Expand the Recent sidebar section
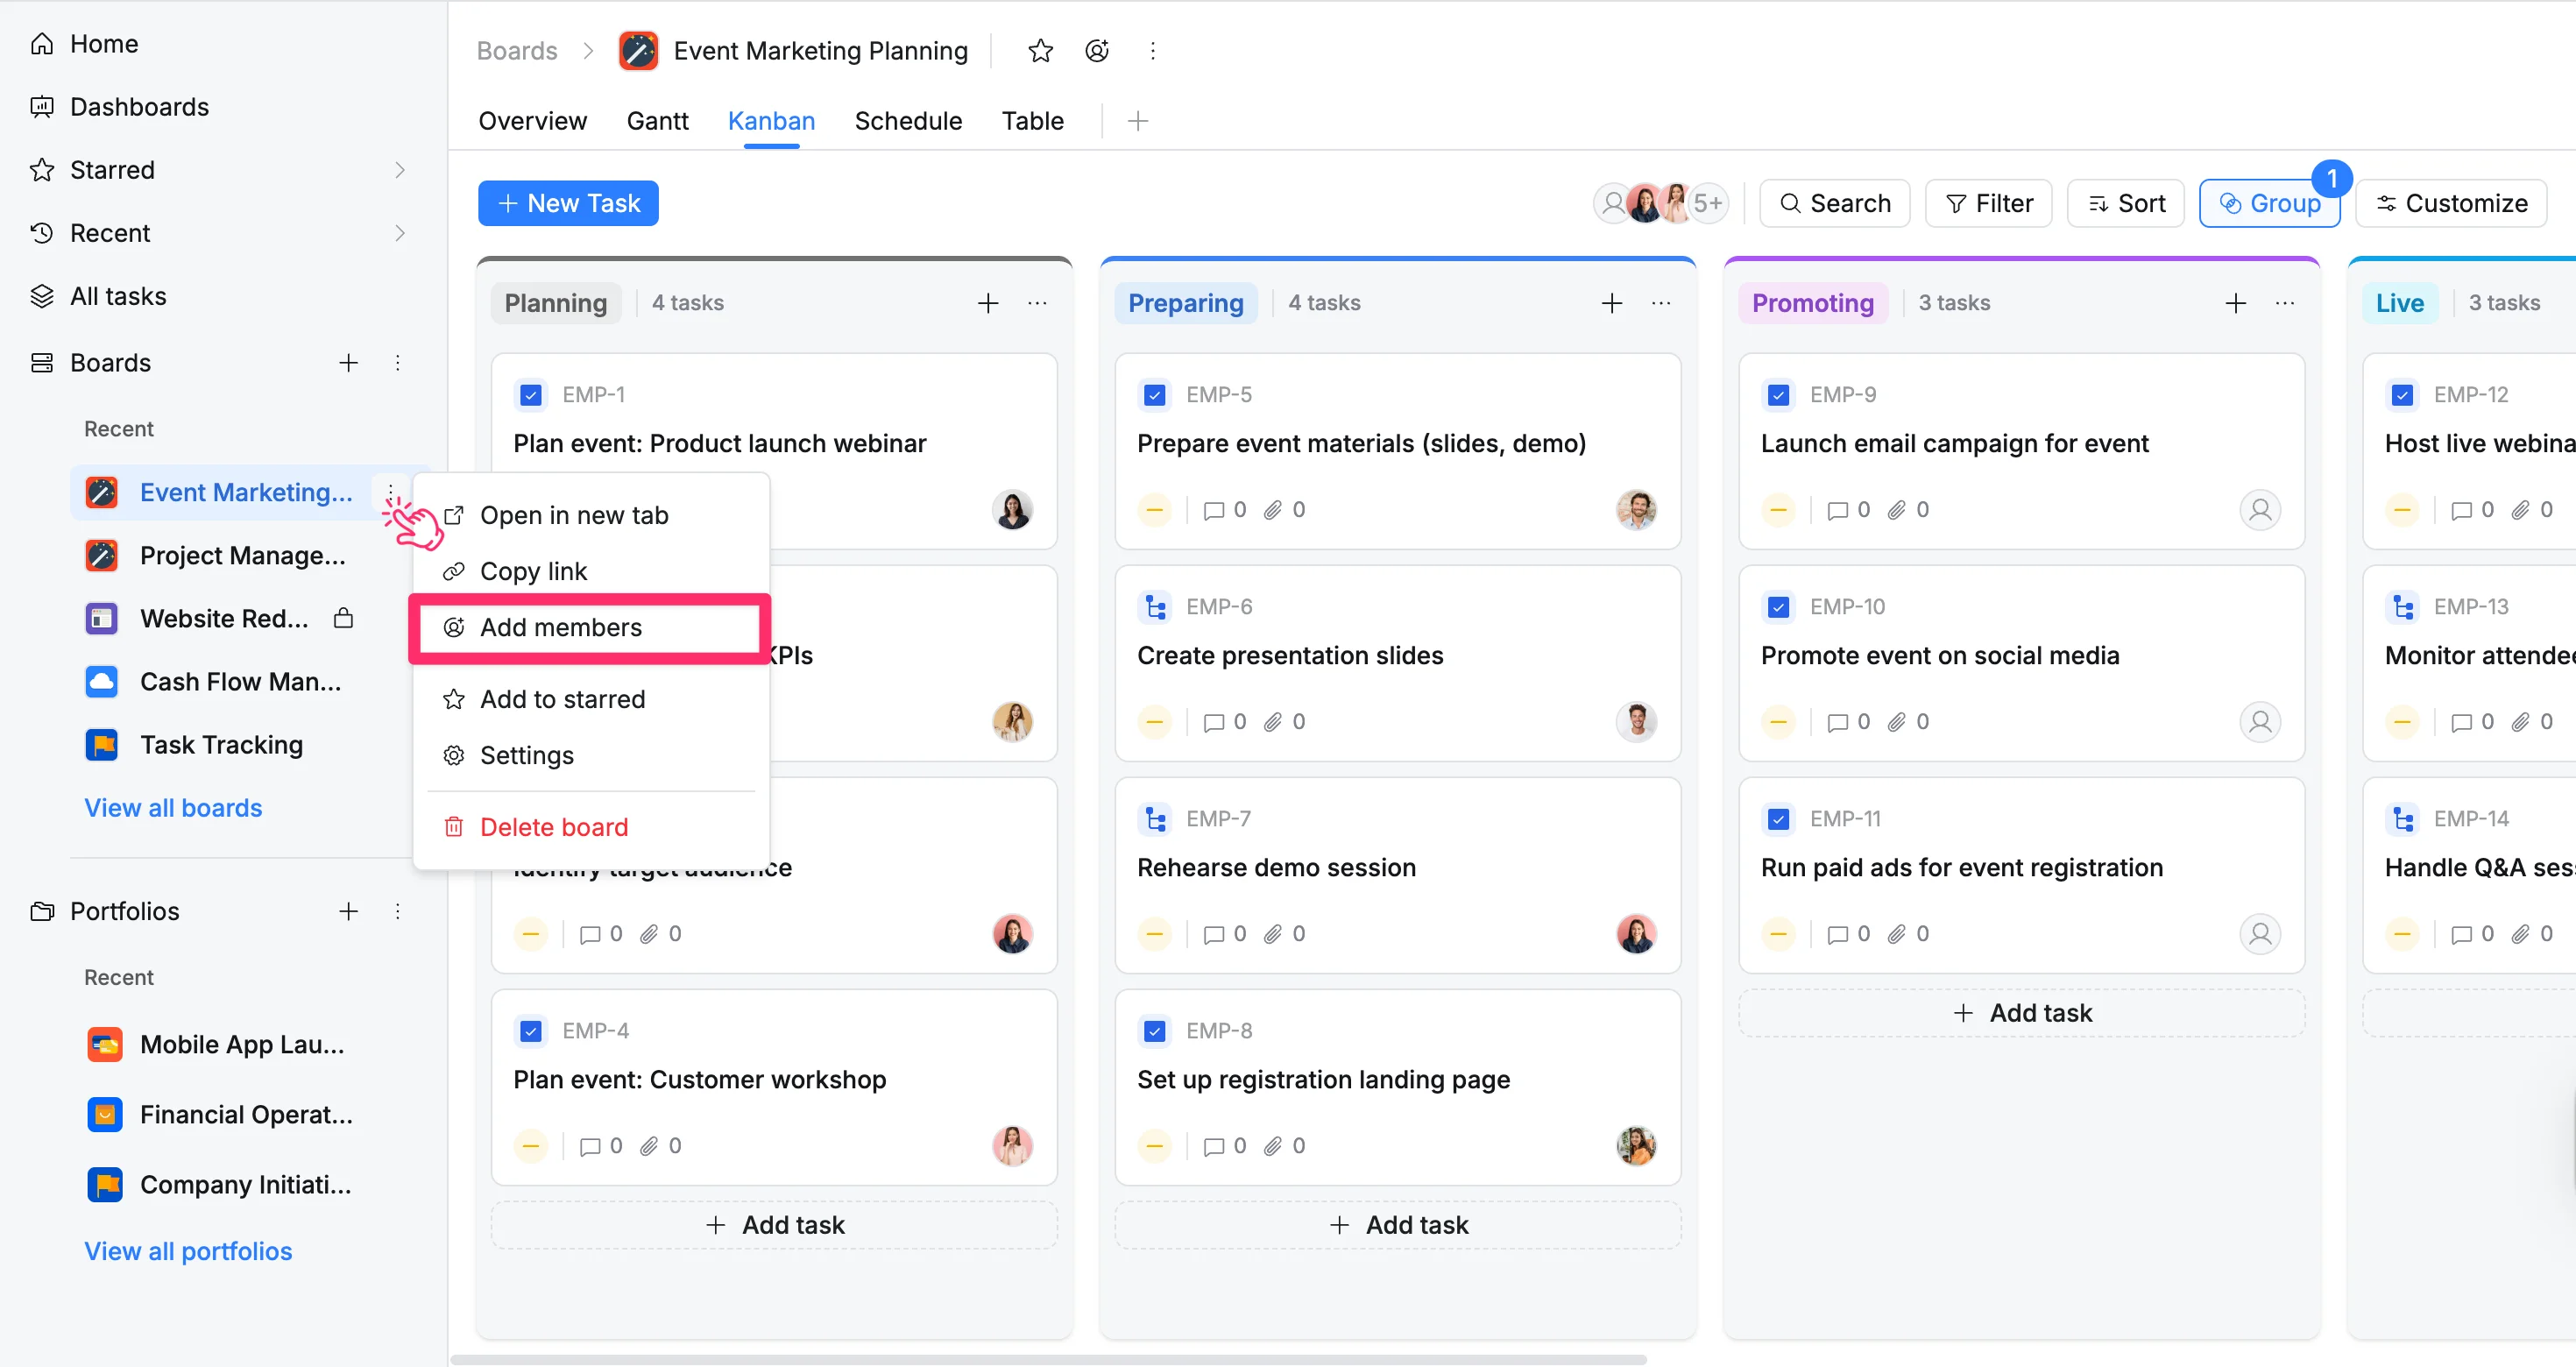 point(400,233)
